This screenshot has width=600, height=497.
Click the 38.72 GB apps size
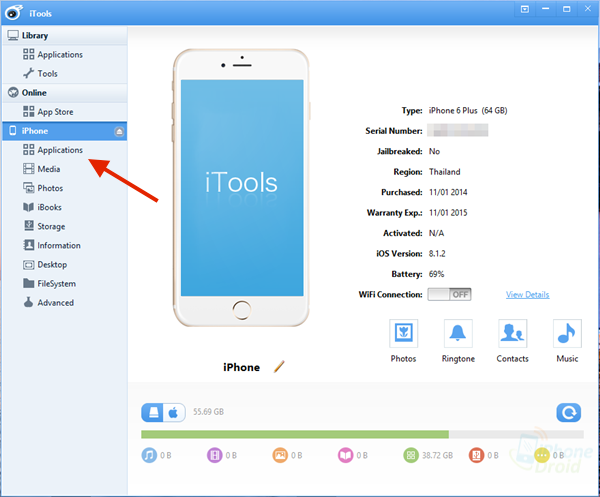pyautogui.click(x=437, y=455)
